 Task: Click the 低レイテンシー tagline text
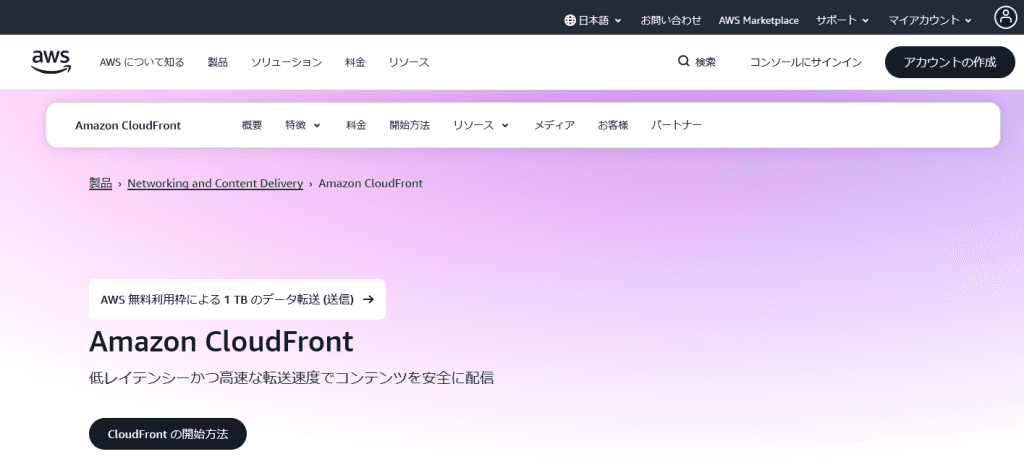tap(291, 378)
